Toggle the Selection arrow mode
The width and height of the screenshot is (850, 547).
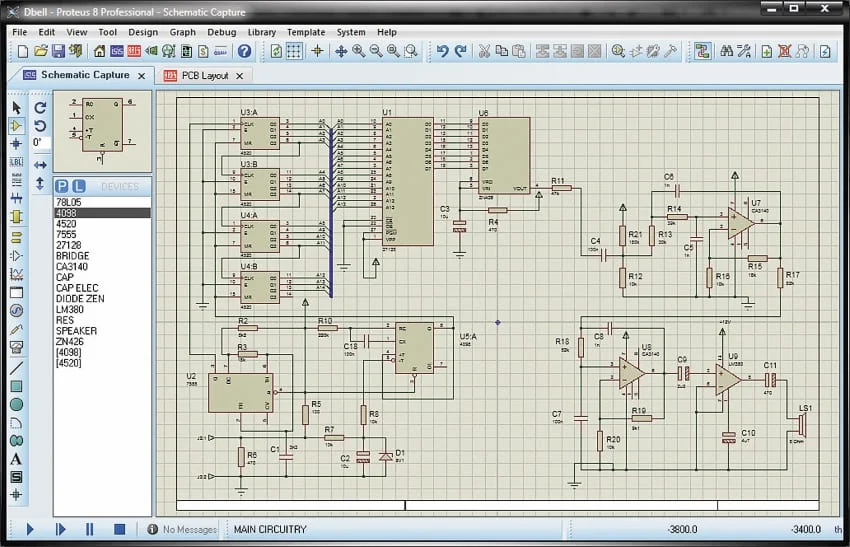pos(16,107)
